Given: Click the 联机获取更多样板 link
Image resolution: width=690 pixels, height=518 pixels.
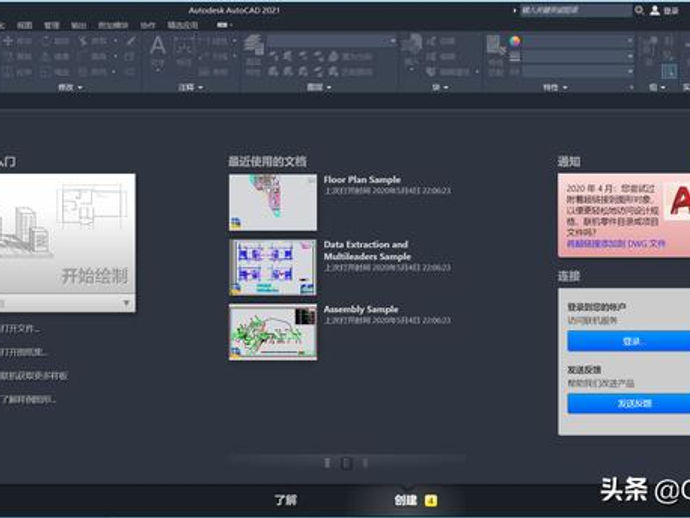Looking at the screenshot, I should tap(34, 375).
